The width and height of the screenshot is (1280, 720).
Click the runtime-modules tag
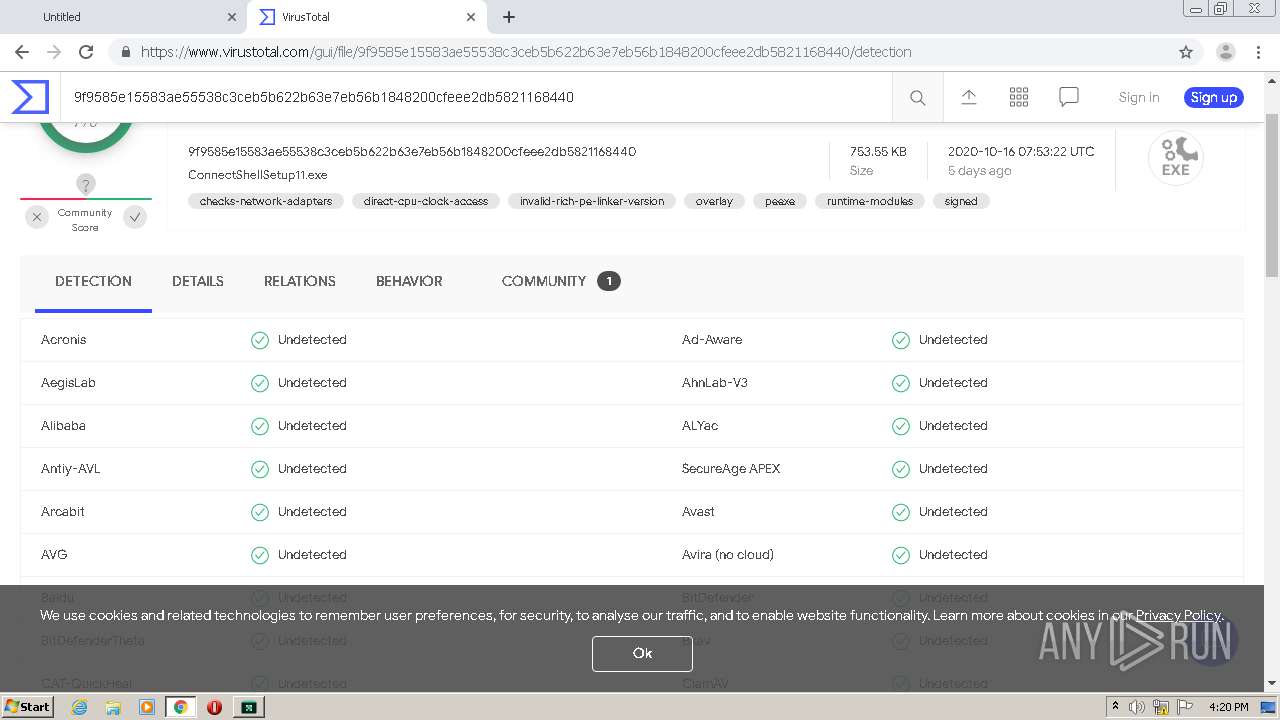click(870, 201)
